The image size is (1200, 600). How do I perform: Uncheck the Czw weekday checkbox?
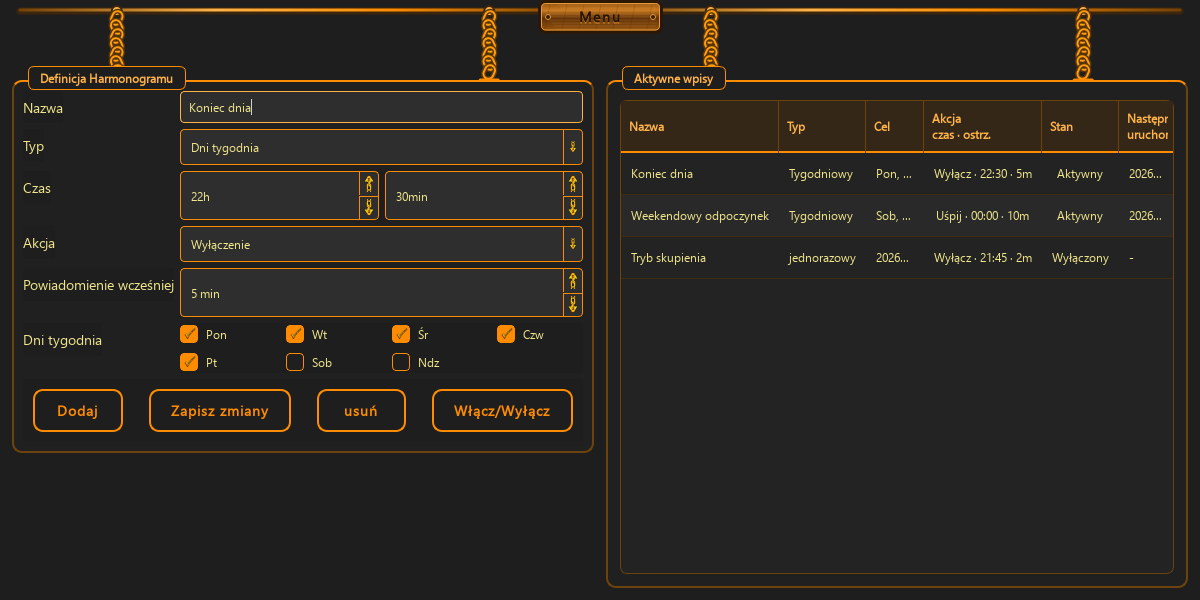[x=506, y=334]
